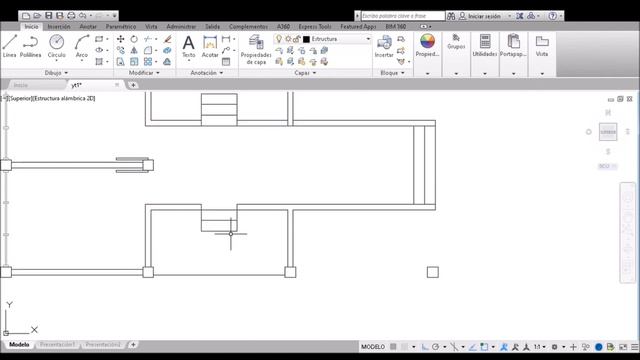Click the Estructura alámbrica 2D visual style label
The height and width of the screenshot is (360, 640).
pyautogui.click(x=64, y=98)
